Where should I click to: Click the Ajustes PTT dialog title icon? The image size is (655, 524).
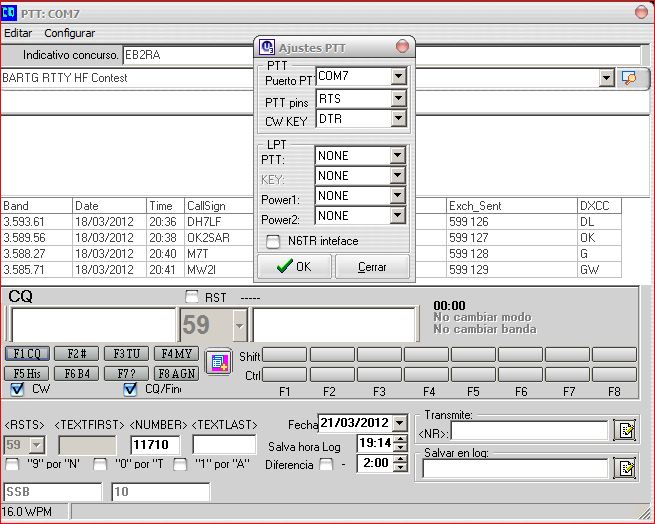tap(267, 47)
